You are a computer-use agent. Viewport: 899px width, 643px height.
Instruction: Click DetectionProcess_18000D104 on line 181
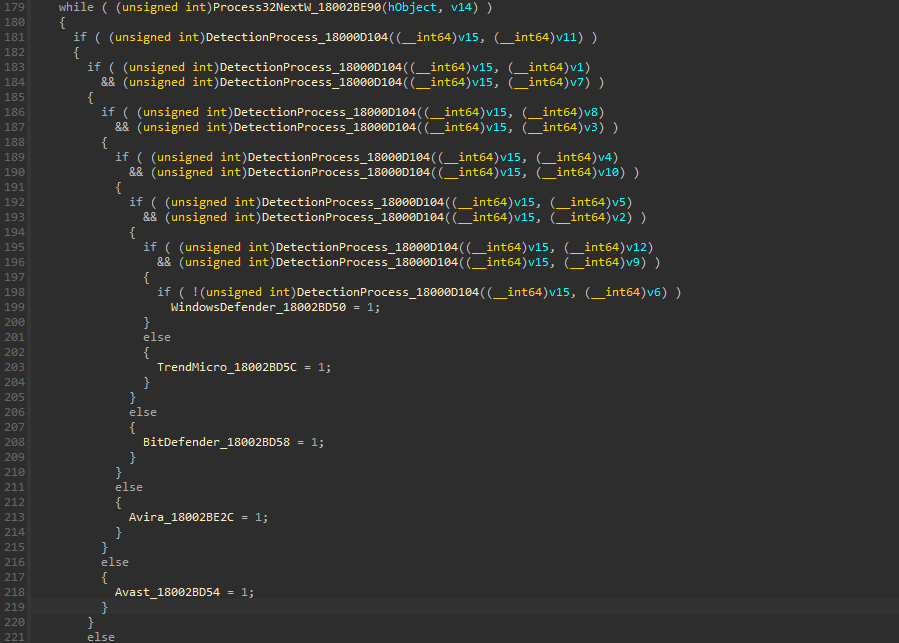tap(297, 37)
